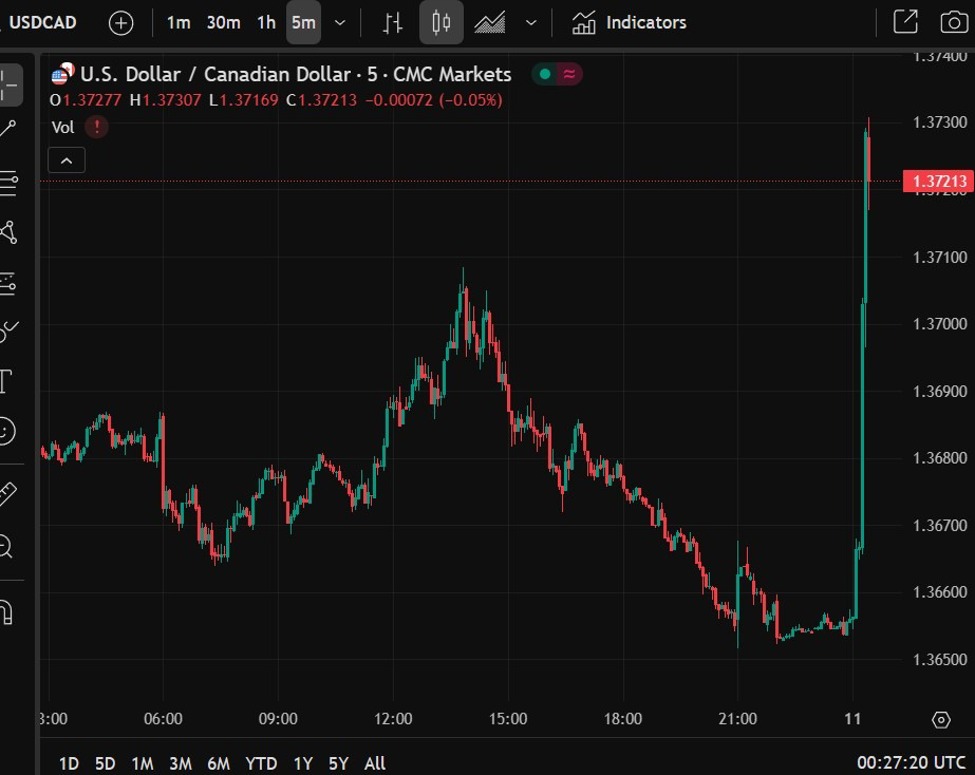Toggle magnet mode in left sidebar
The height and width of the screenshot is (775, 975).
[x=6, y=611]
